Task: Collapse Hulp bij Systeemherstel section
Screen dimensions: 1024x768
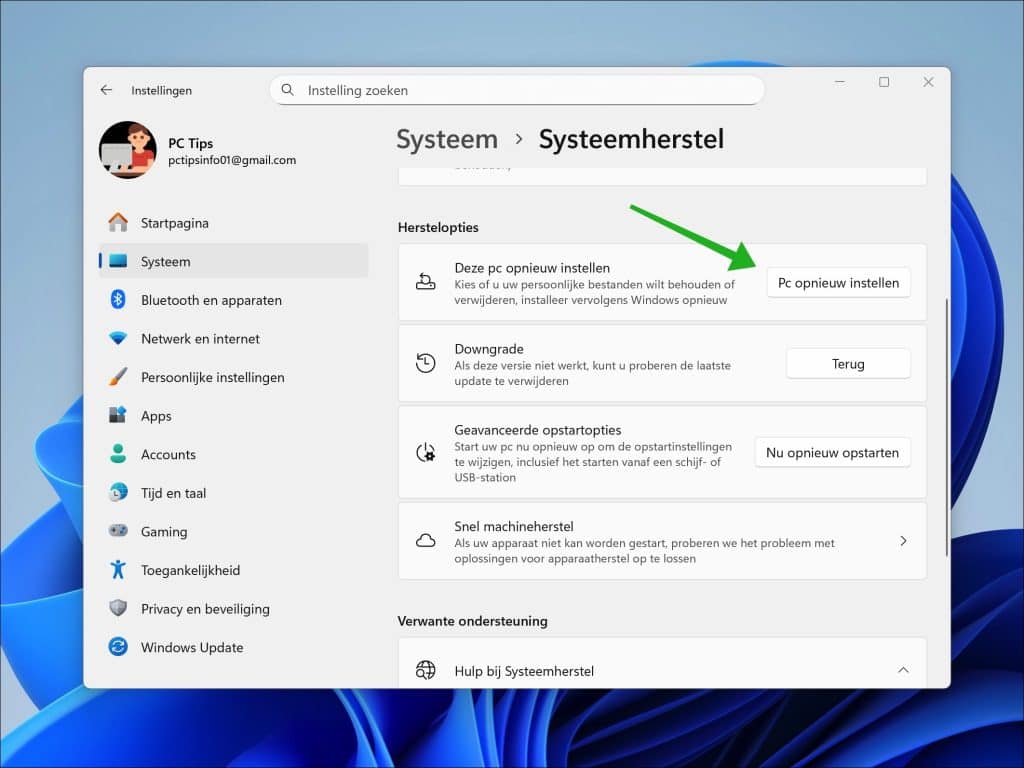Action: (x=903, y=670)
